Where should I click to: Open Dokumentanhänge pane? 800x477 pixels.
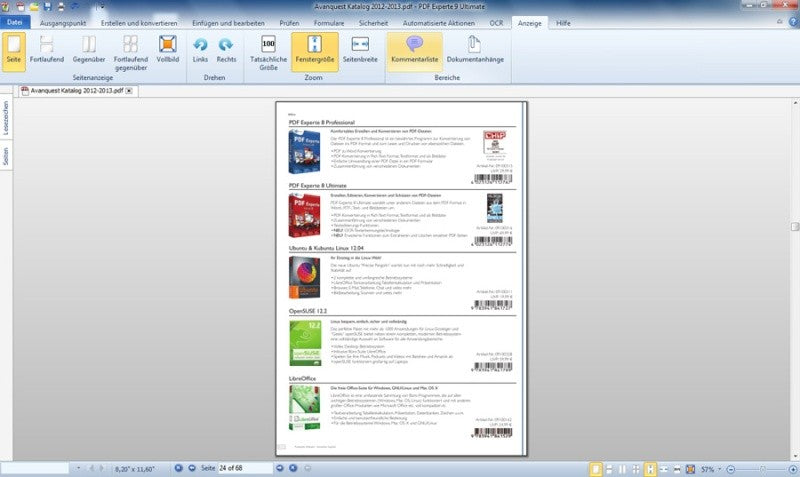[475, 51]
